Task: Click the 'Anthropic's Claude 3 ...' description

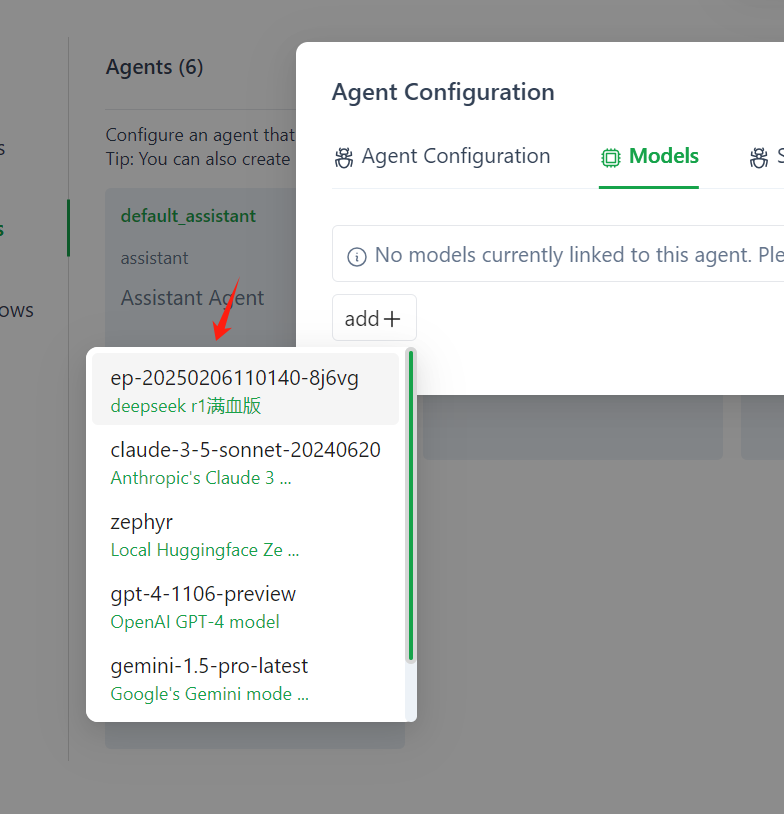Action: click(201, 478)
